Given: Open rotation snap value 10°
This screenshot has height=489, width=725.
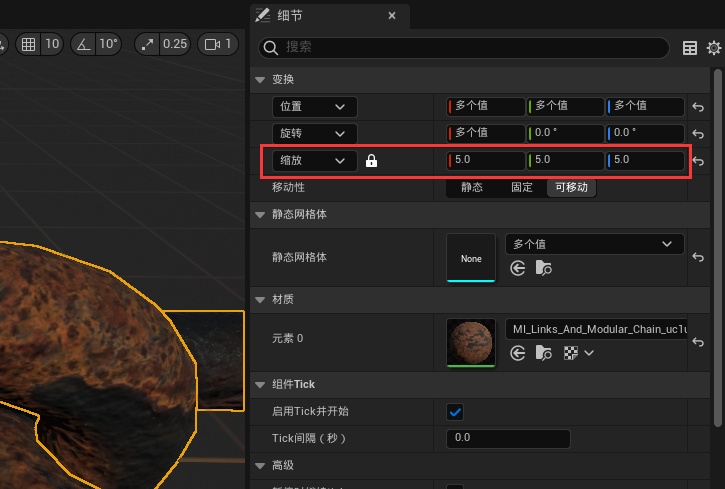Looking at the screenshot, I should [x=108, y=44].
